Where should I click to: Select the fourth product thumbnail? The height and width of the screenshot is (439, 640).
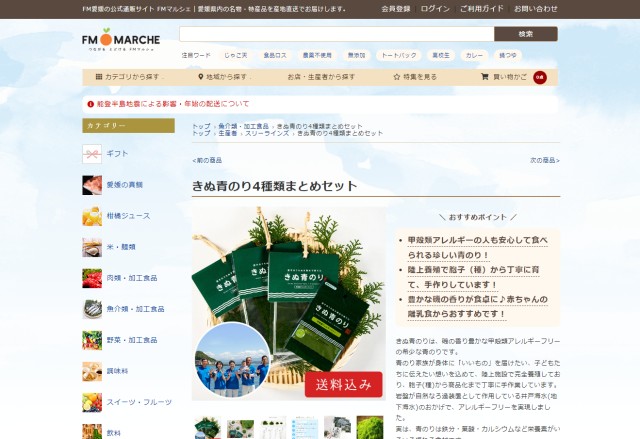coord(305,427)
